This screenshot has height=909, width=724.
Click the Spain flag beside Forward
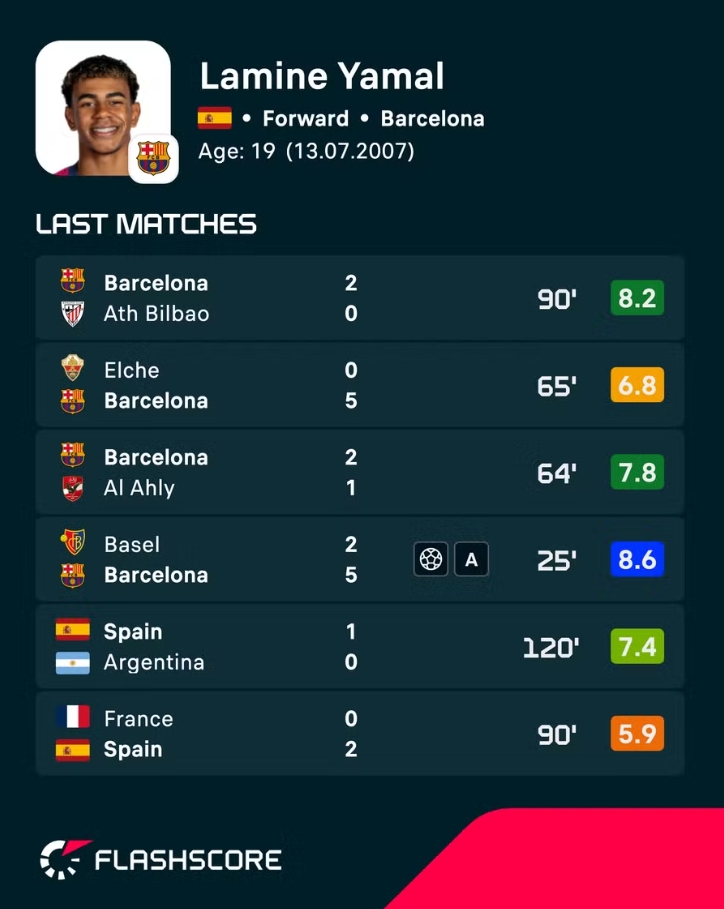(214, 118)
